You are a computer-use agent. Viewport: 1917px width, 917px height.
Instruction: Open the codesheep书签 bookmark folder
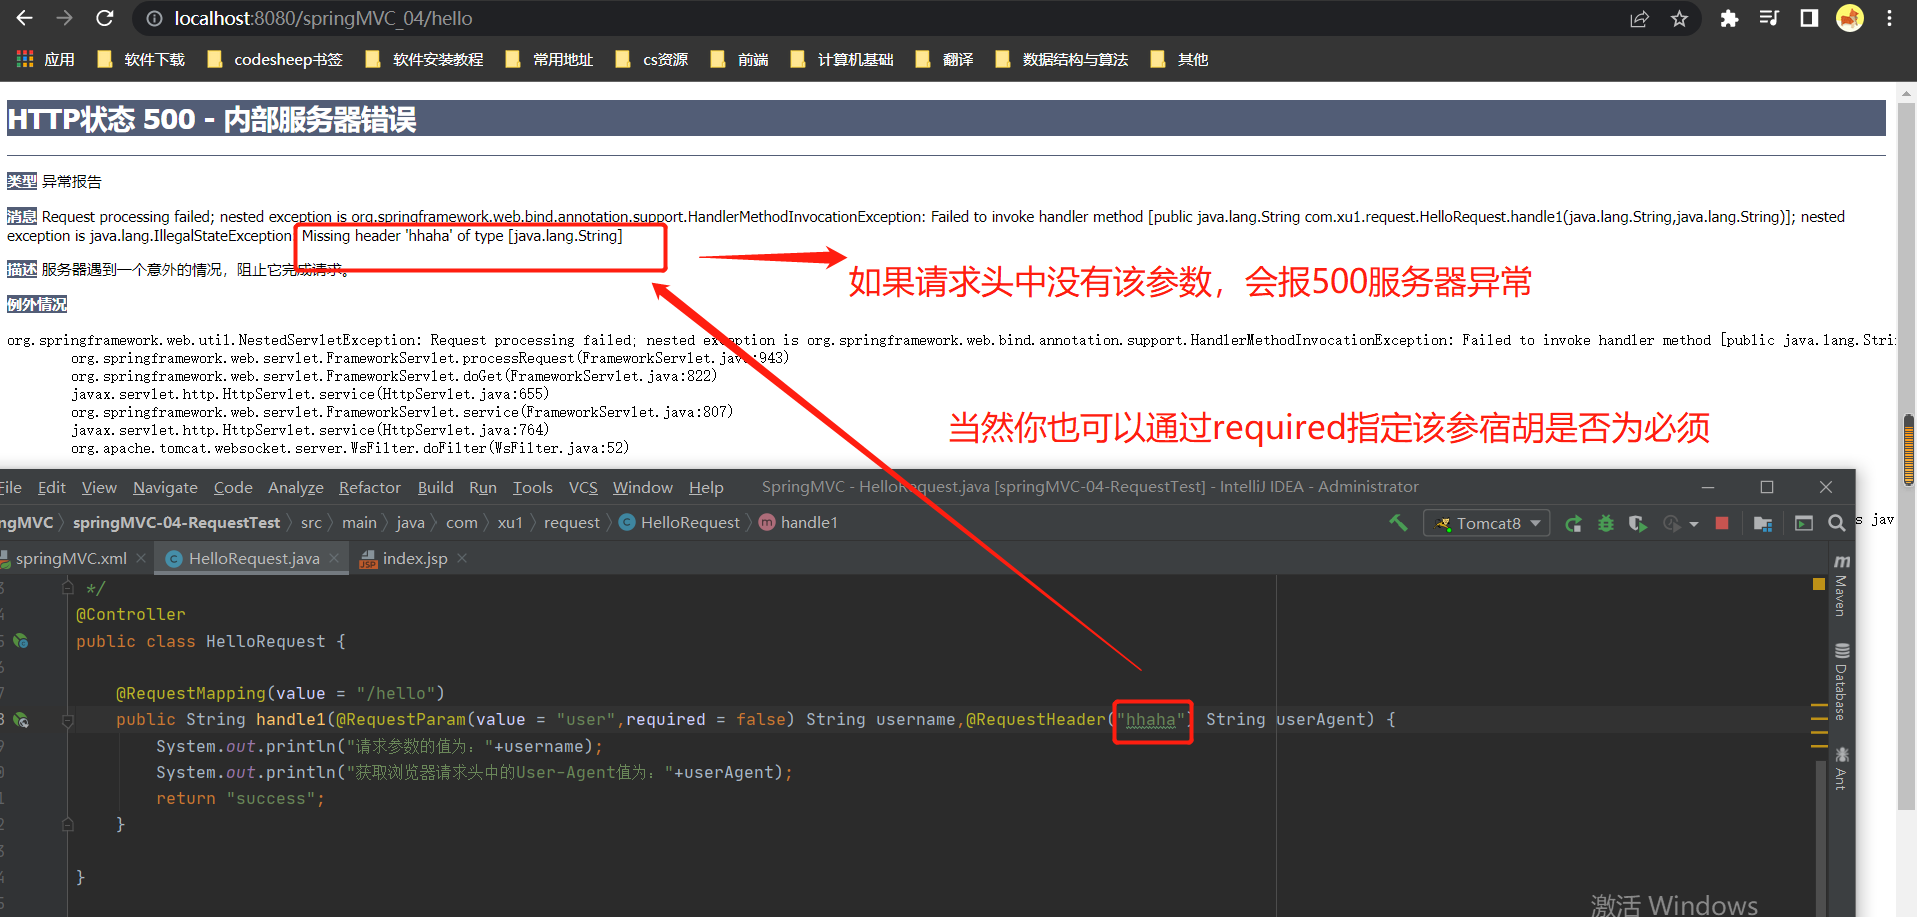(x=274, y=59)
